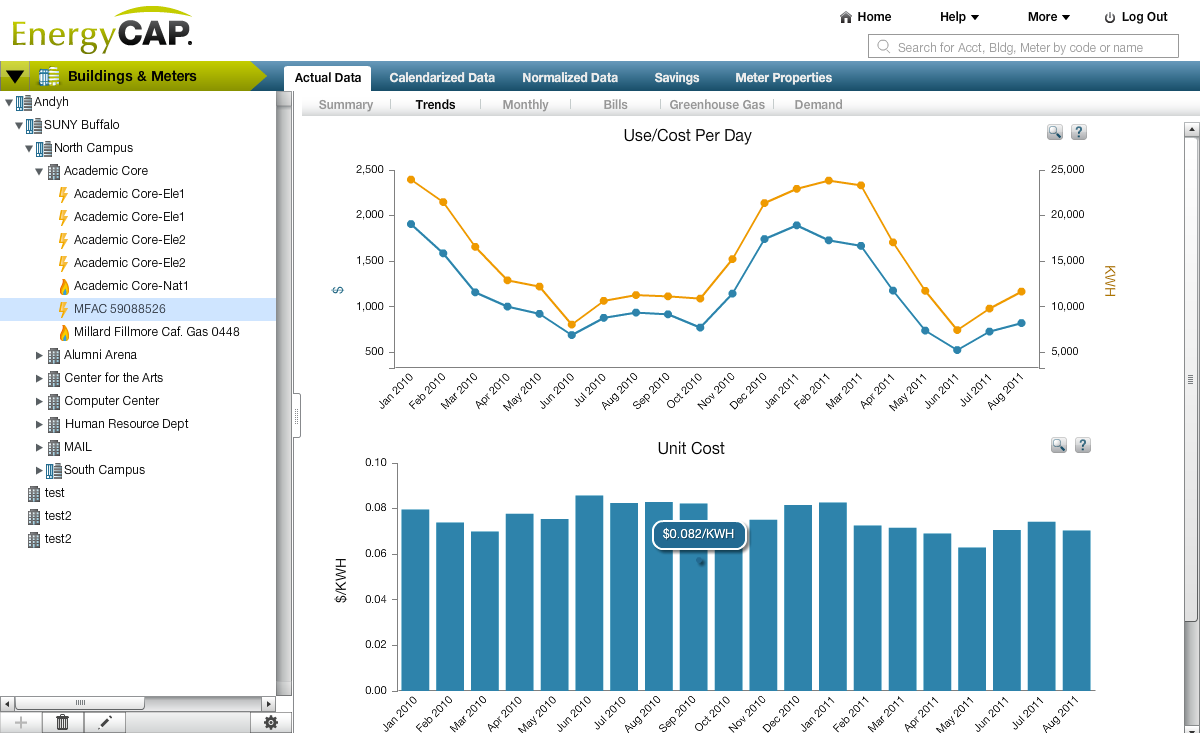1200x733 pixels.
Task: Open the magnifier icon on Use/Cost Per Day chart
Action: point(1054,131)
